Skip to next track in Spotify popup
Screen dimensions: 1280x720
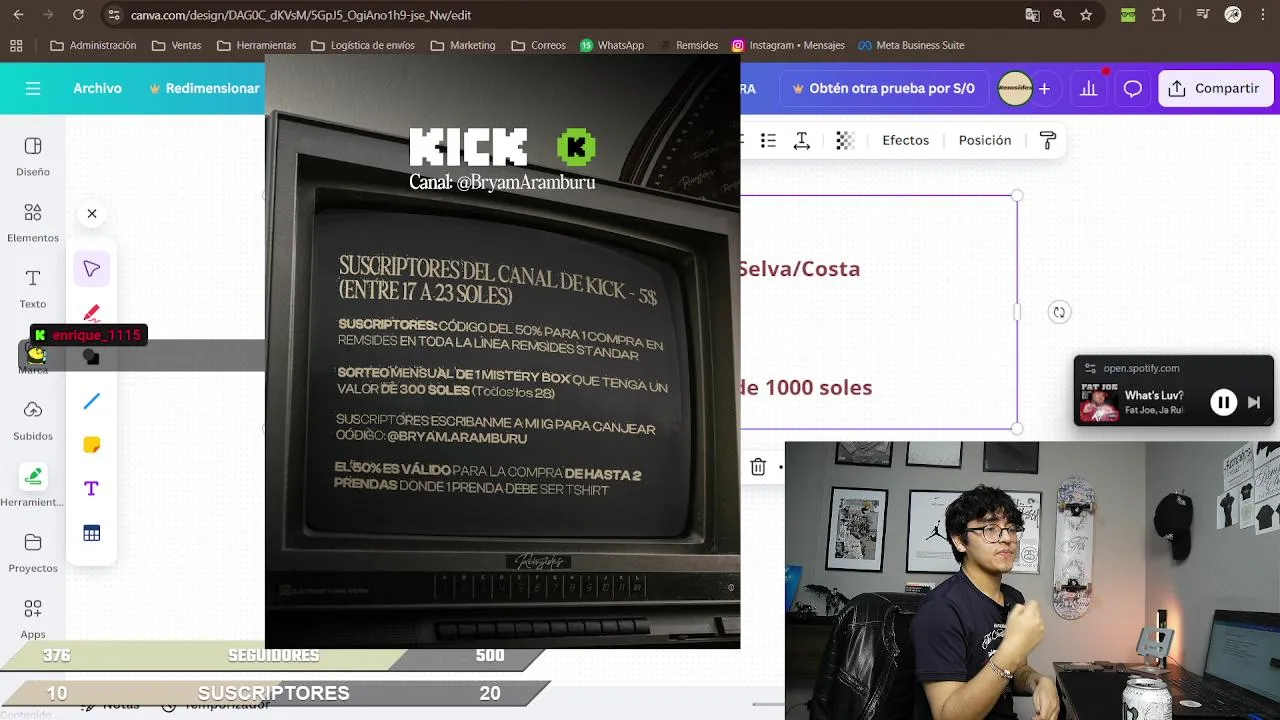coord(1254,402)
